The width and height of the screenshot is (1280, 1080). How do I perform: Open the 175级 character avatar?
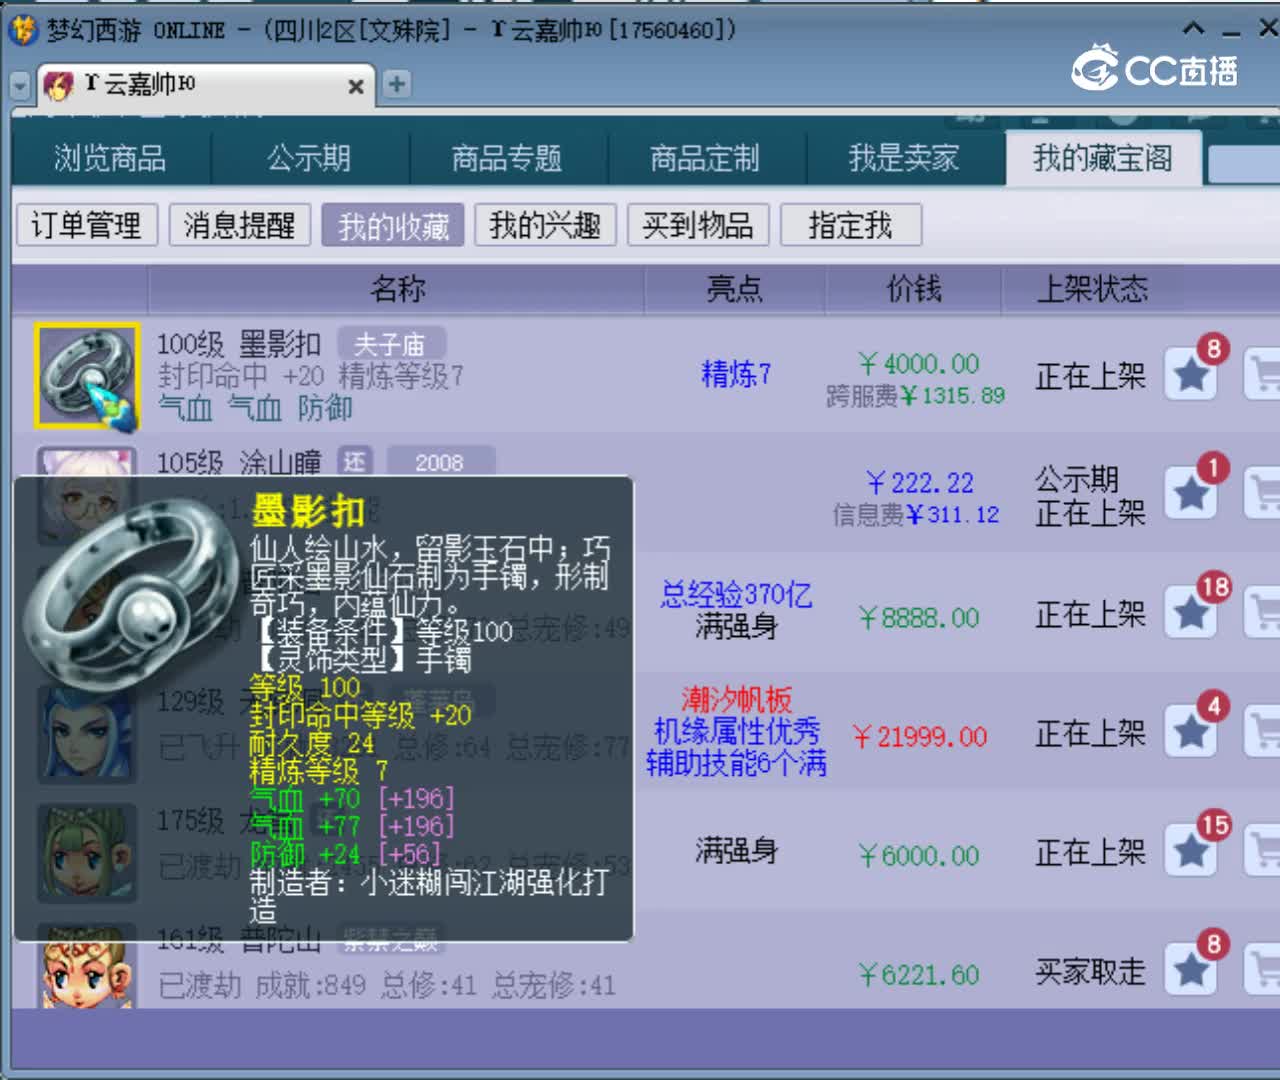[x=87, y=853]
